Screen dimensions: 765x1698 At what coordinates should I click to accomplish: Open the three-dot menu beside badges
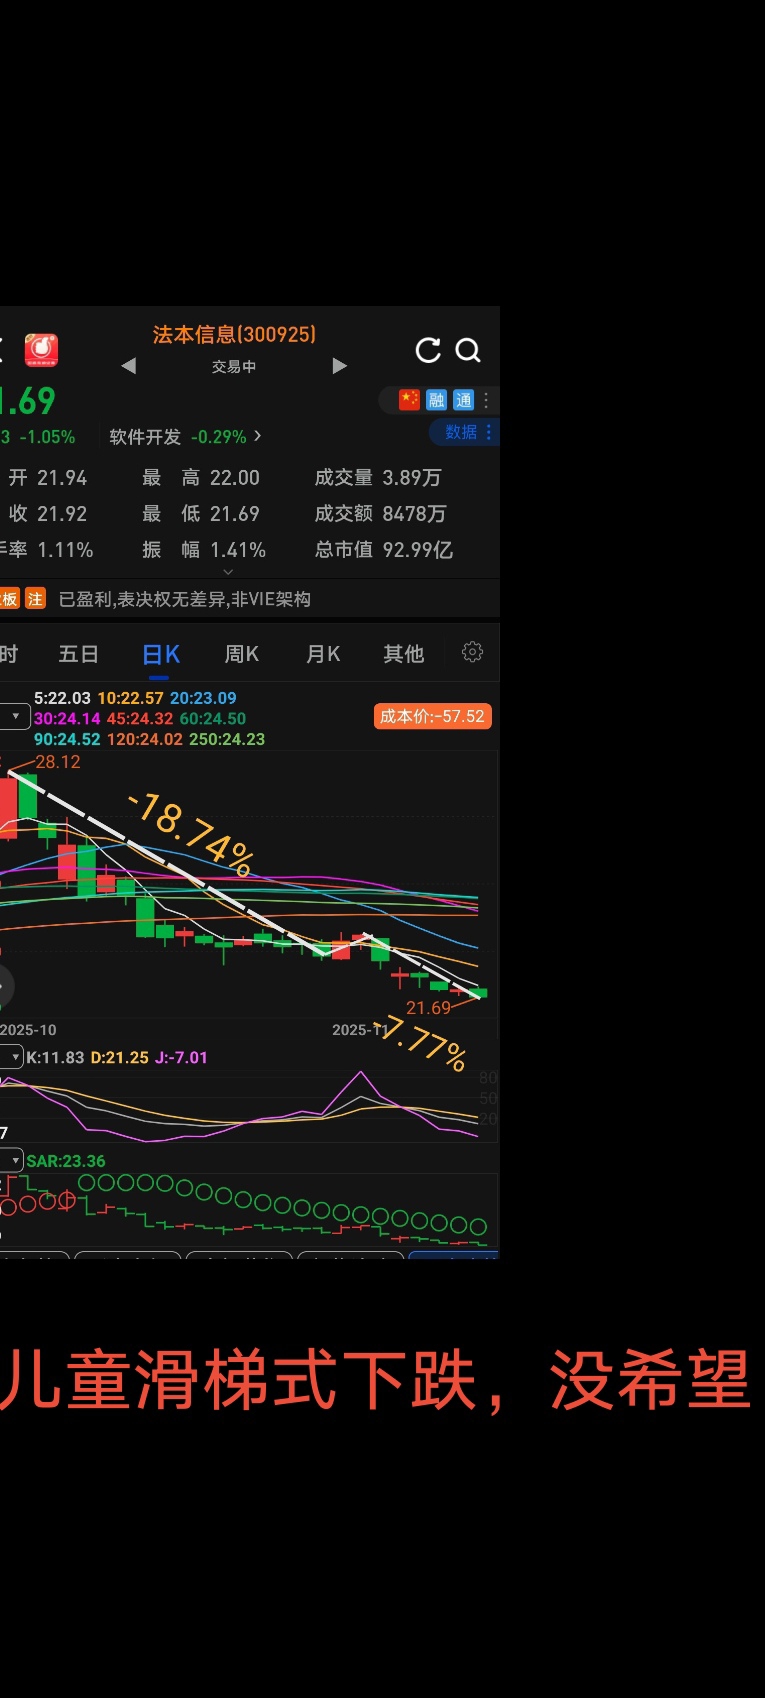[486, 400]
